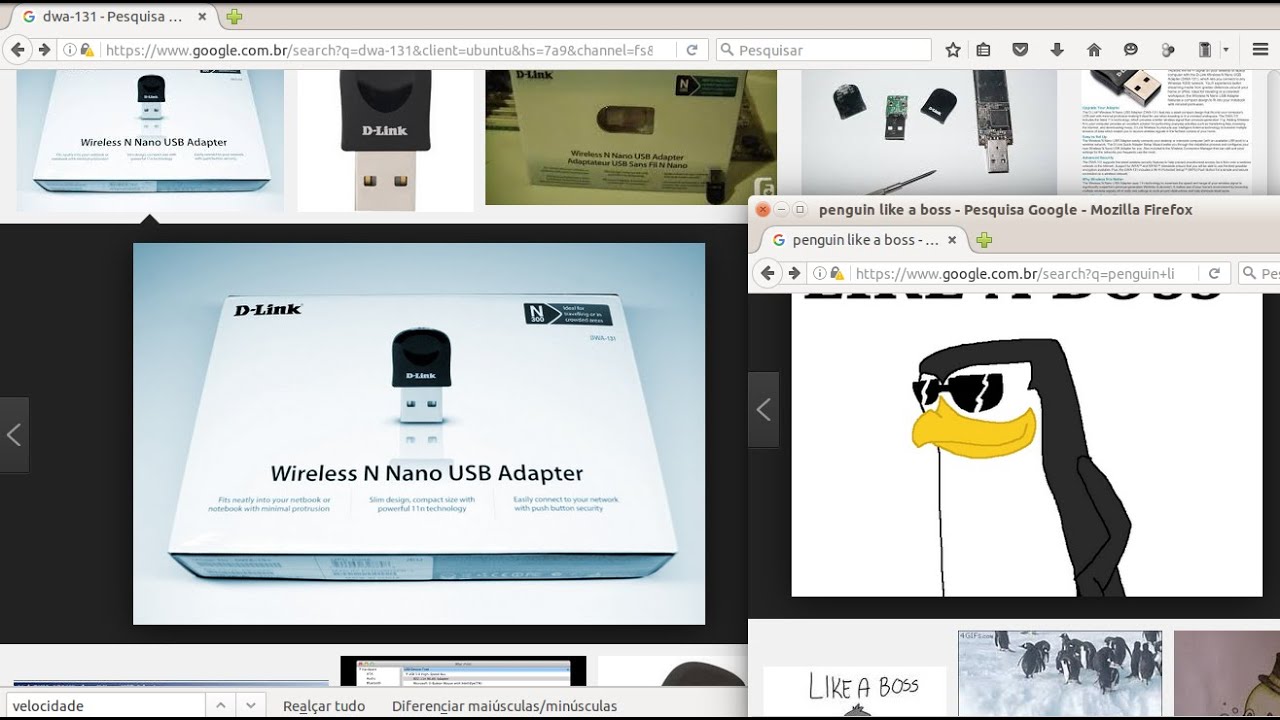Image resolution: width=1280 pixels, height=720 pixels.
Task: Open the D-Link white box thumbnail
Action: (x=150, y=140)
